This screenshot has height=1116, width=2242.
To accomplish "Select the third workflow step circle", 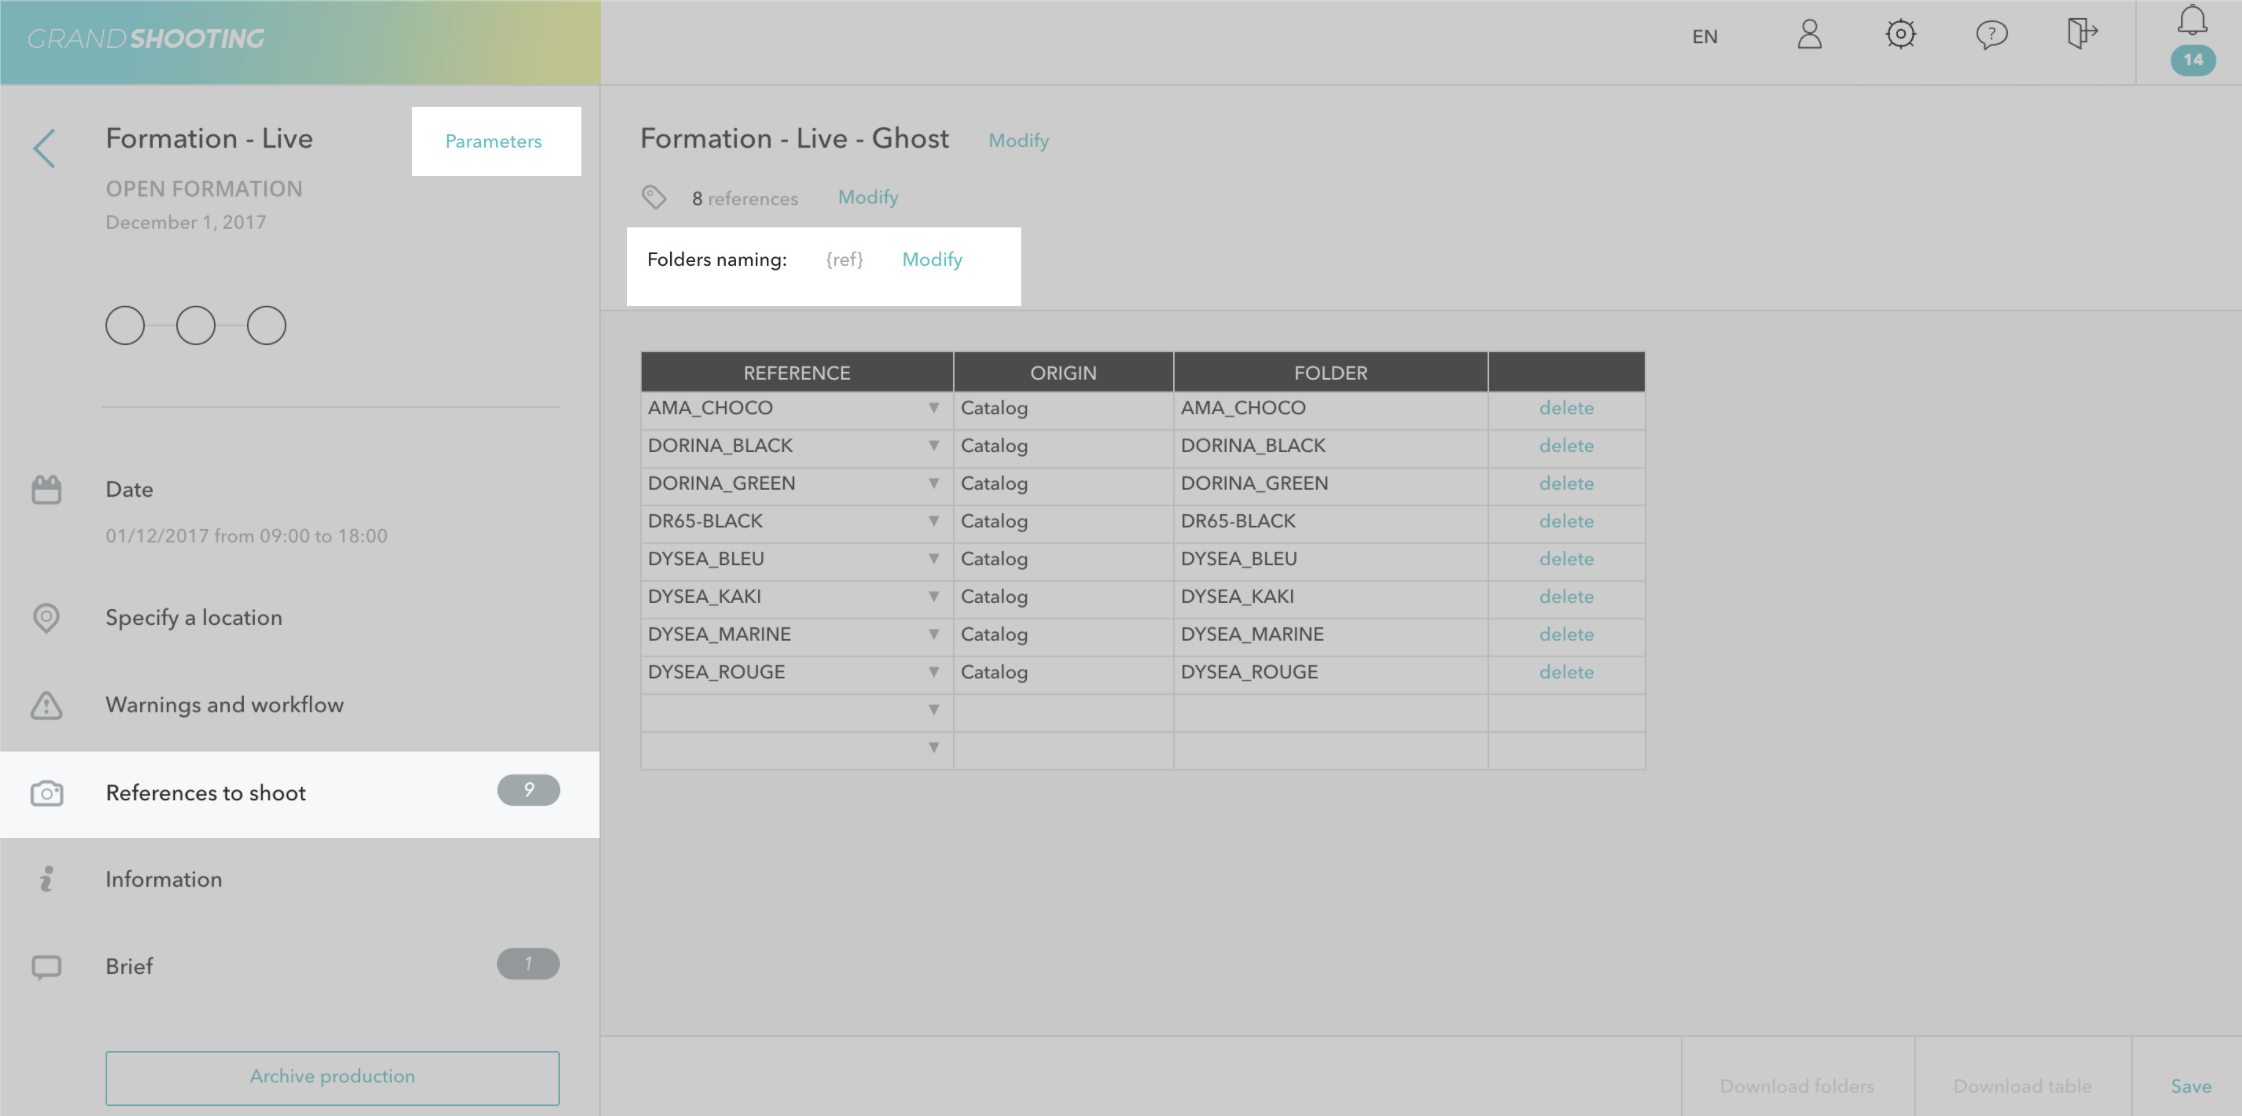I will [x=266, y=326].
